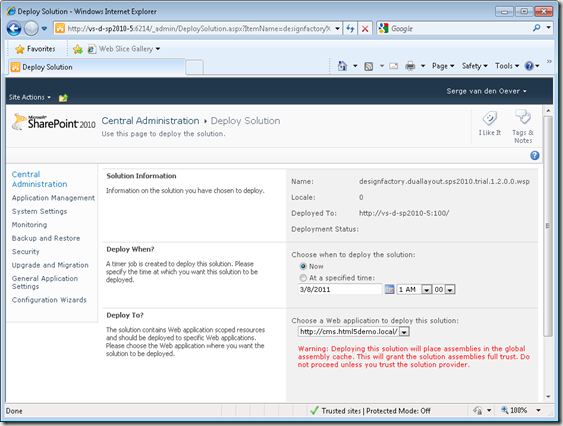Open Tags & Notes icon
This screenshot has height=426, width=563.
(523, 117)
